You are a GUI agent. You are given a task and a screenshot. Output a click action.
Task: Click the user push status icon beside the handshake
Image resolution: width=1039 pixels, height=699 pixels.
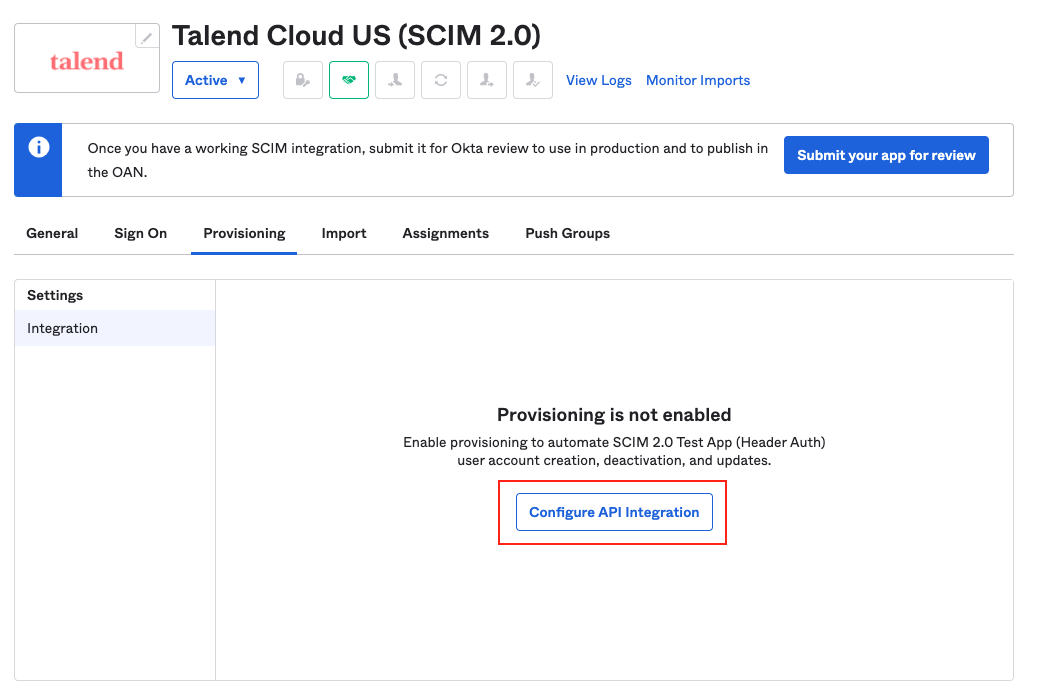click(394, 80)
